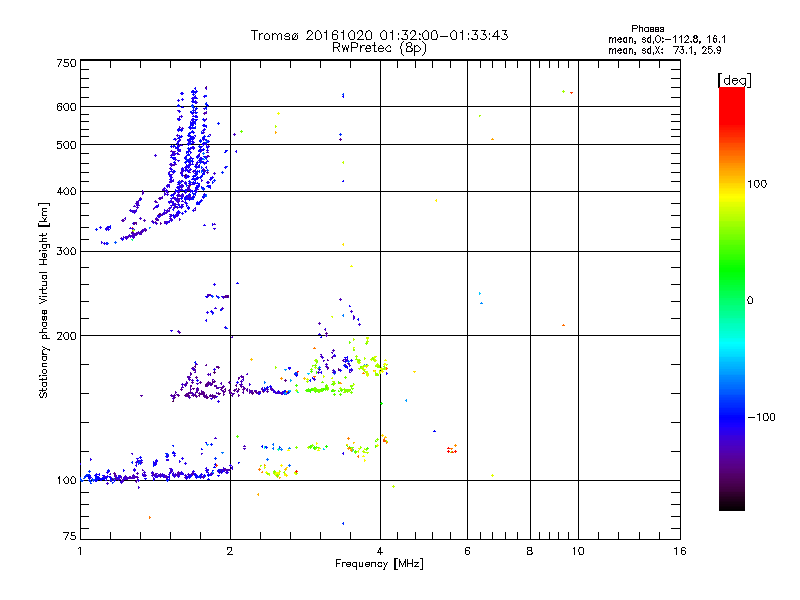Click the x-axis tick label '10'

[578, 551]
